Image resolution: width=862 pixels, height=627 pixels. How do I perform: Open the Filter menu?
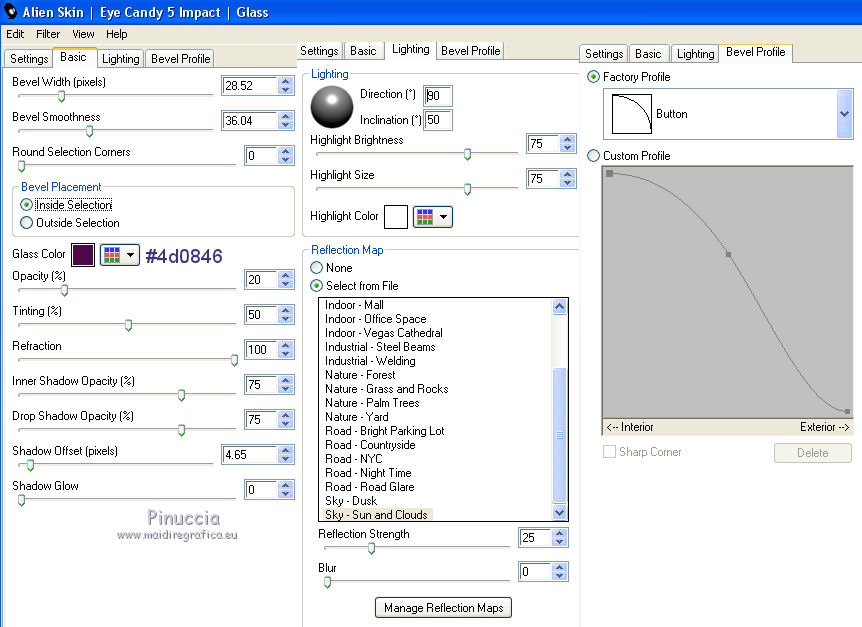[x=48, y=34]
